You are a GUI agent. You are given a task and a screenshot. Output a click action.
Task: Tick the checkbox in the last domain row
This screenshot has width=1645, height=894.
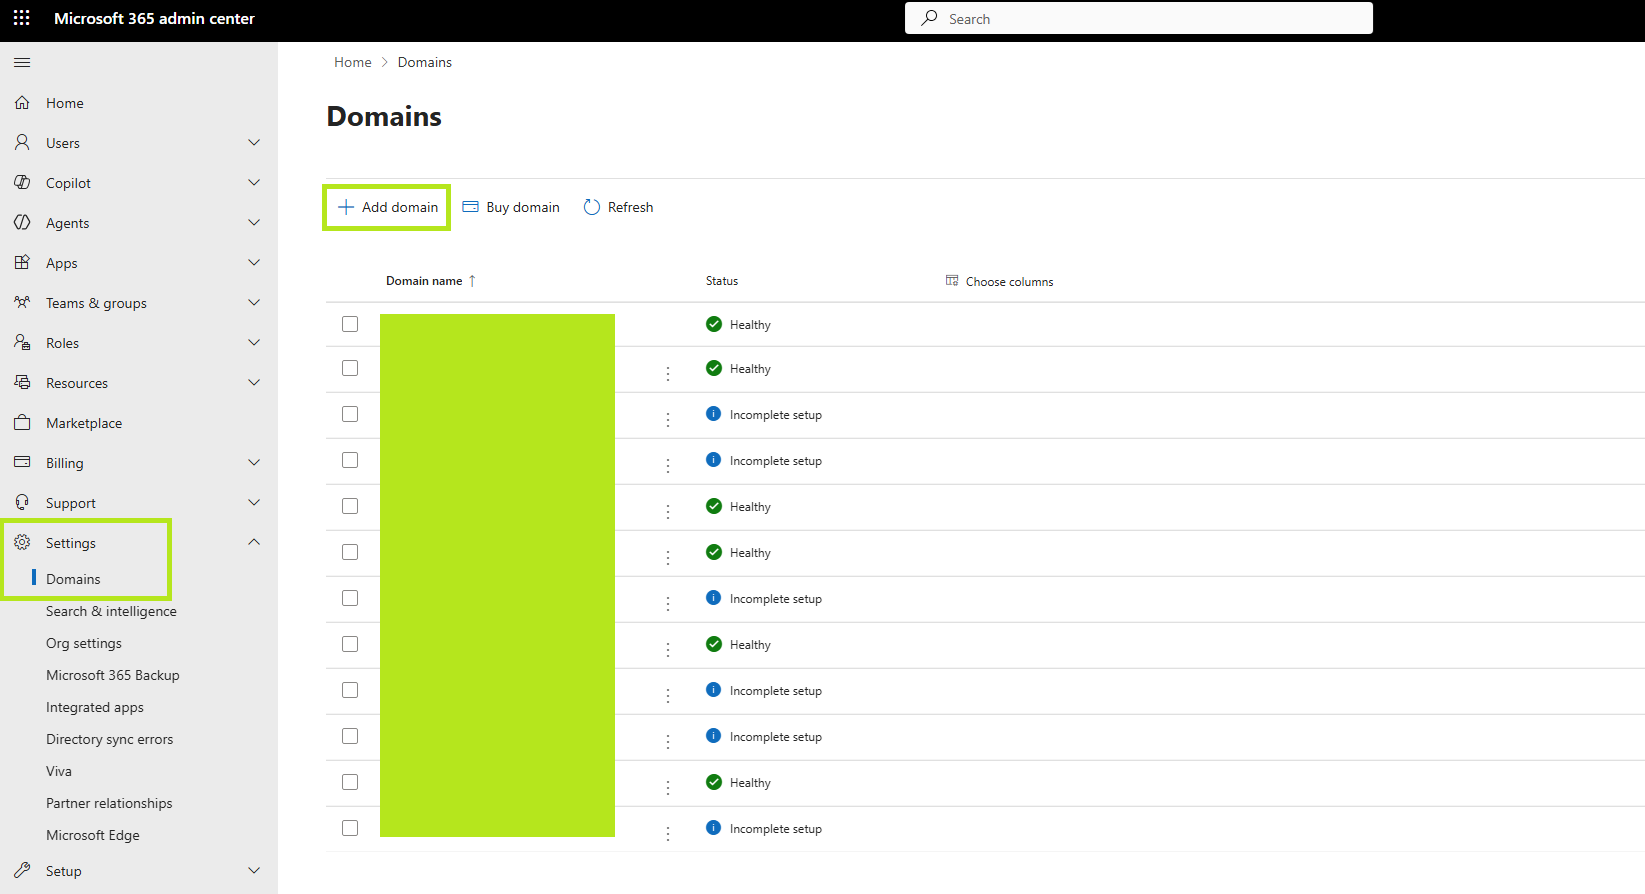[350, 828]
